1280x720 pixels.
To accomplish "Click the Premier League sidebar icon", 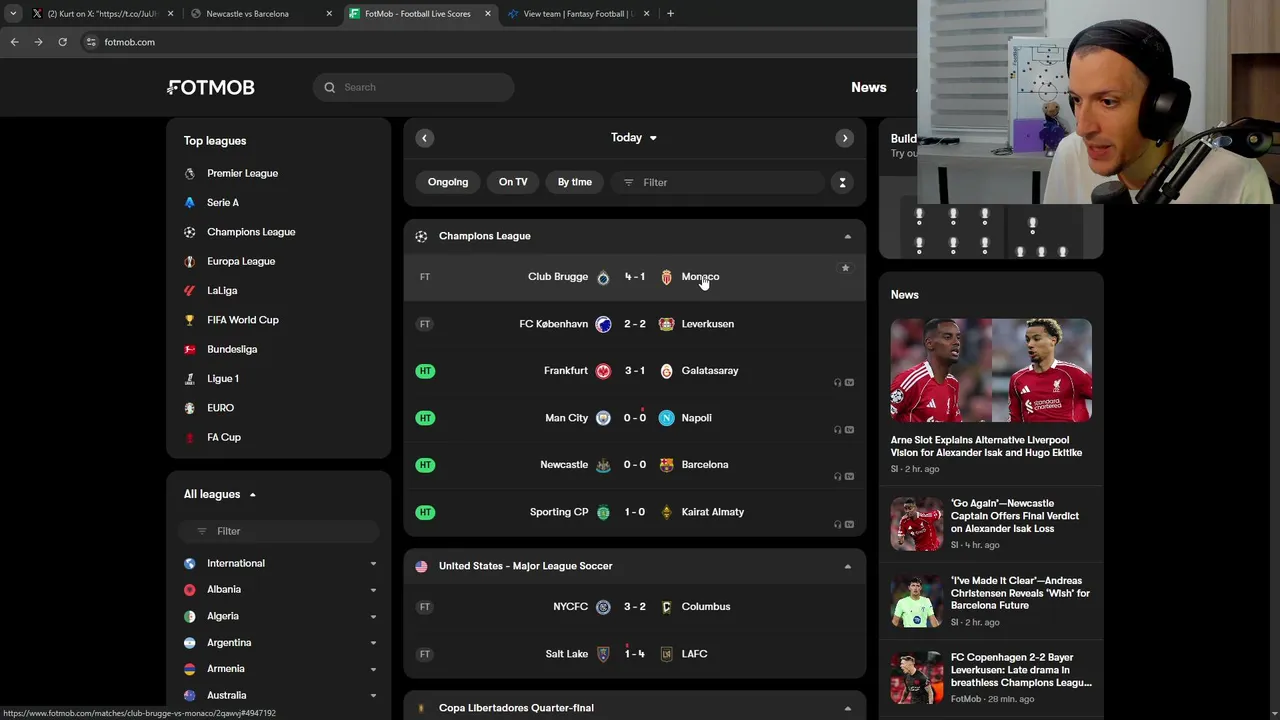I will pyautogui.click(x=189, y=173).
